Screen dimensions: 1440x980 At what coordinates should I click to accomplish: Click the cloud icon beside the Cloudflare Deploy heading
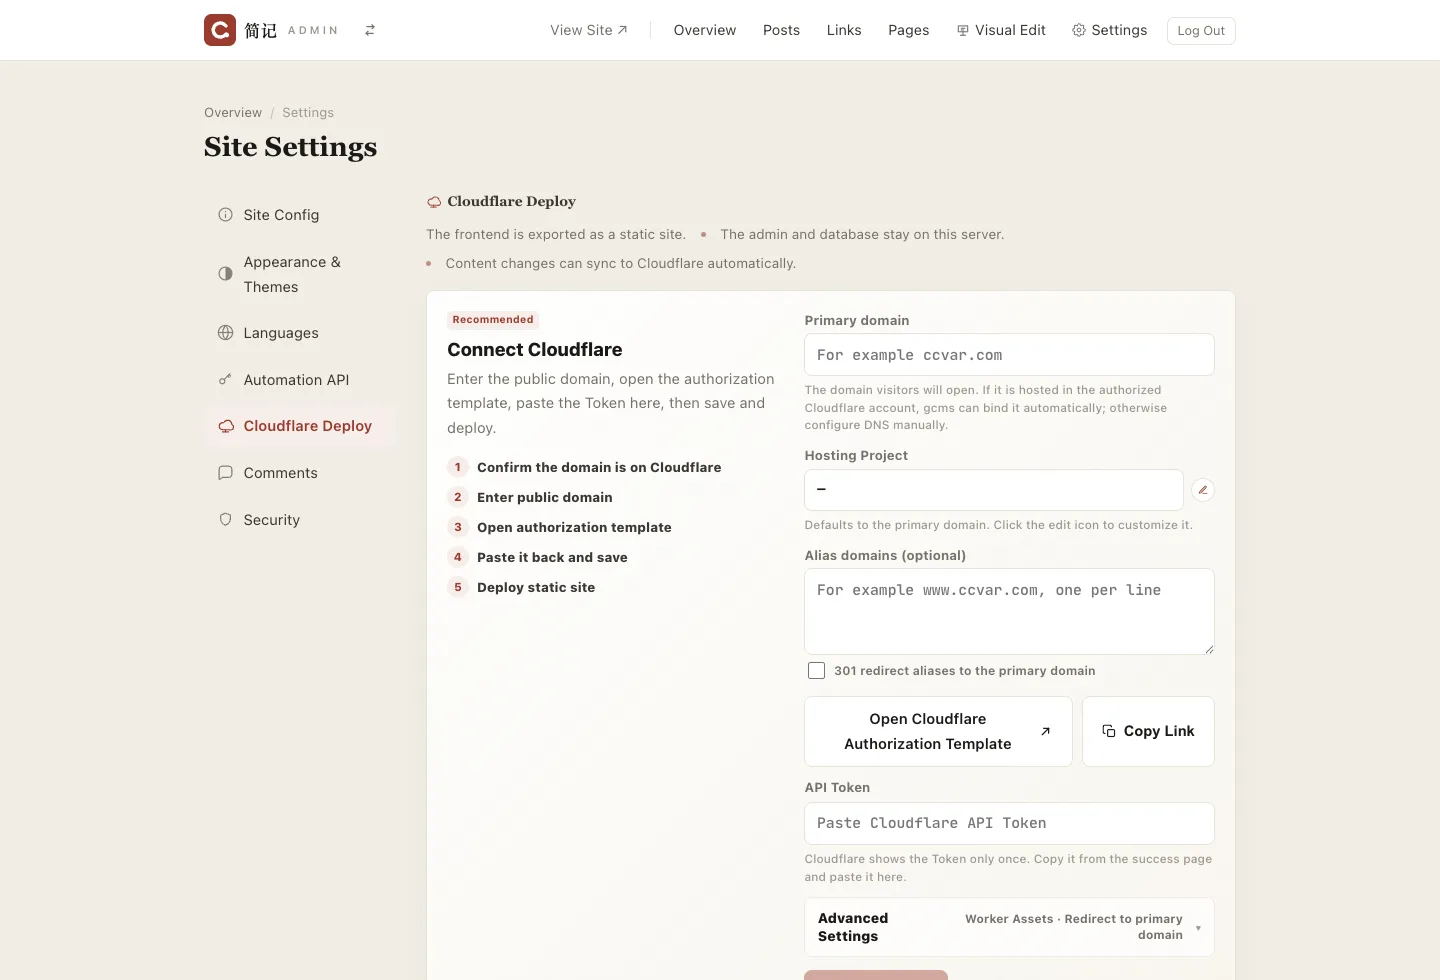click(x=434, y=202)
